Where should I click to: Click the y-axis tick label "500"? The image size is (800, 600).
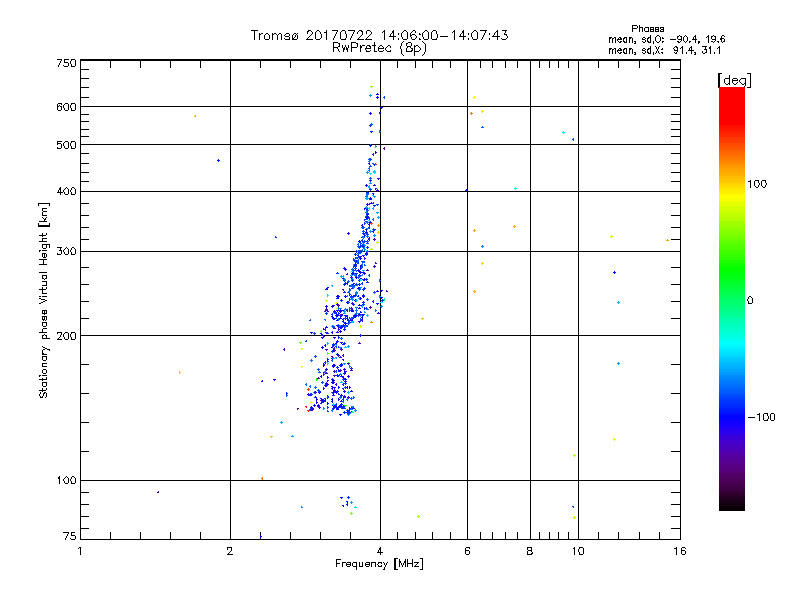(66, 145)
